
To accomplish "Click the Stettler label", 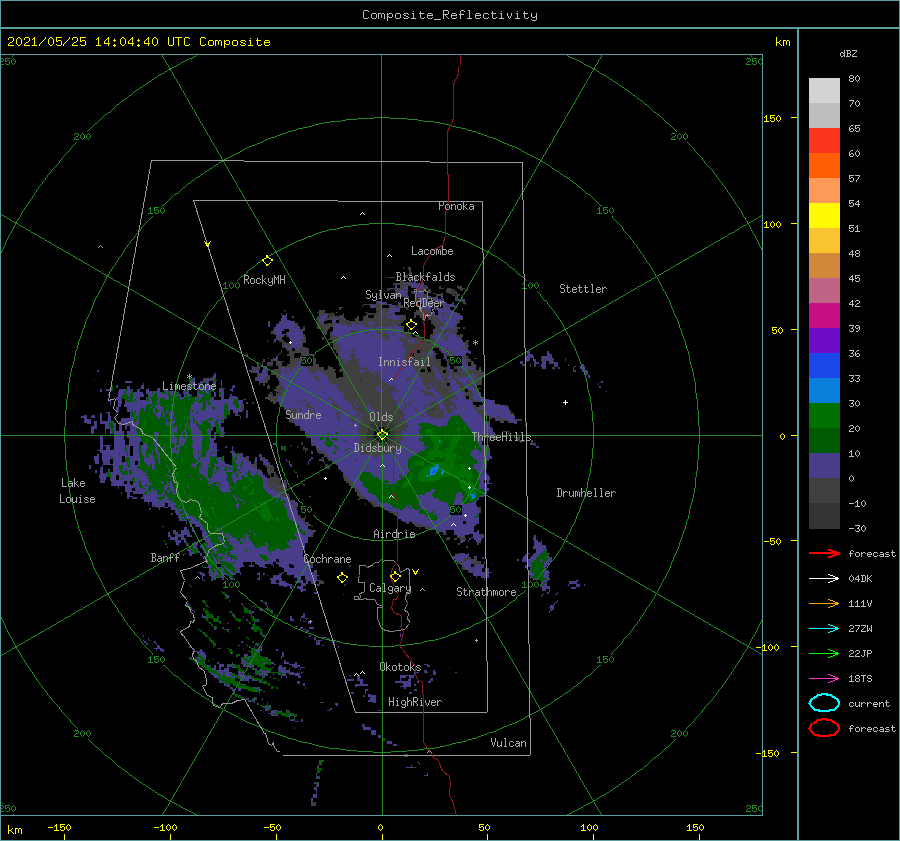I will (x=583, y=289).
